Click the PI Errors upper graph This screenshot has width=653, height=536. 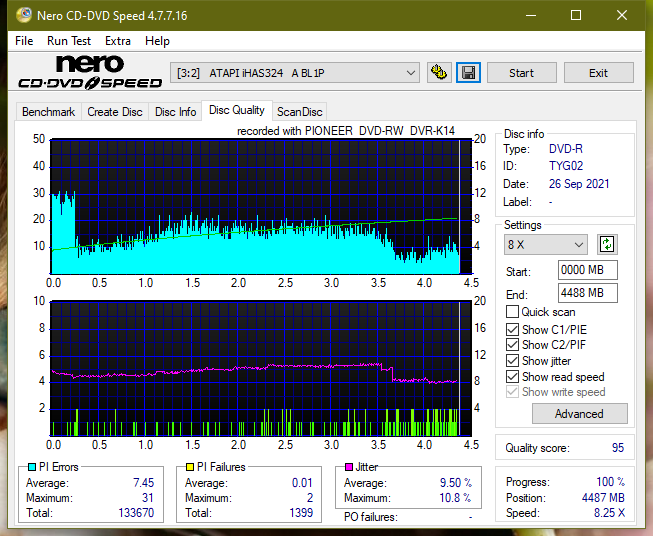coord(261,207)
